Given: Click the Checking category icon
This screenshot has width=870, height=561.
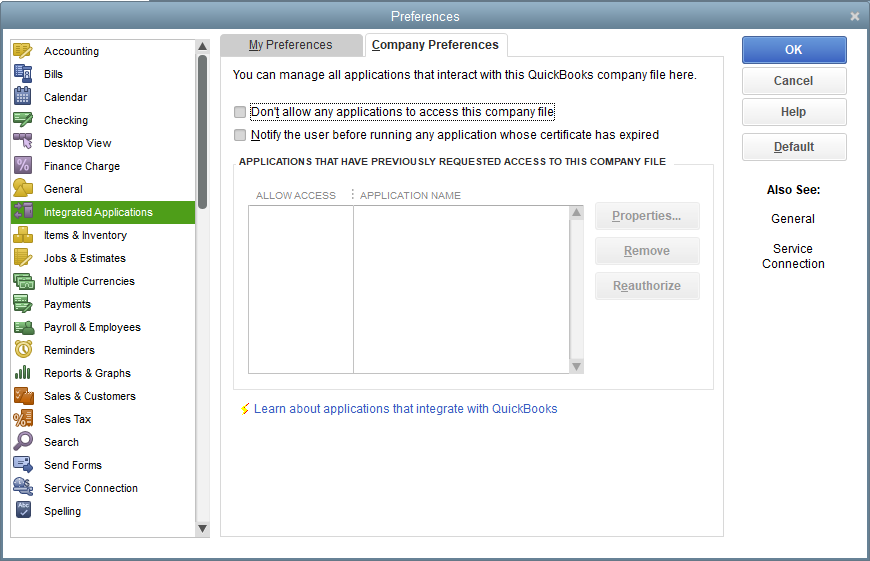Looking at the screenshot, I should pos(23,120).
